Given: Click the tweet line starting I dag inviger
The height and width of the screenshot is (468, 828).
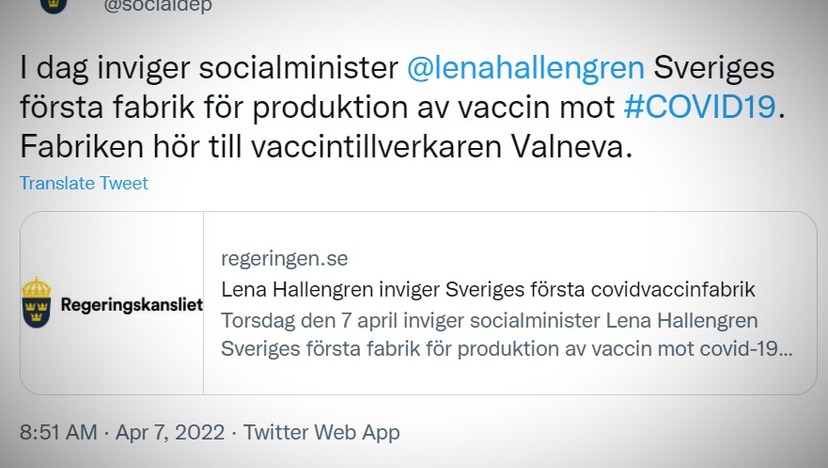Looking at the screenshot, I should coord(397,68).
